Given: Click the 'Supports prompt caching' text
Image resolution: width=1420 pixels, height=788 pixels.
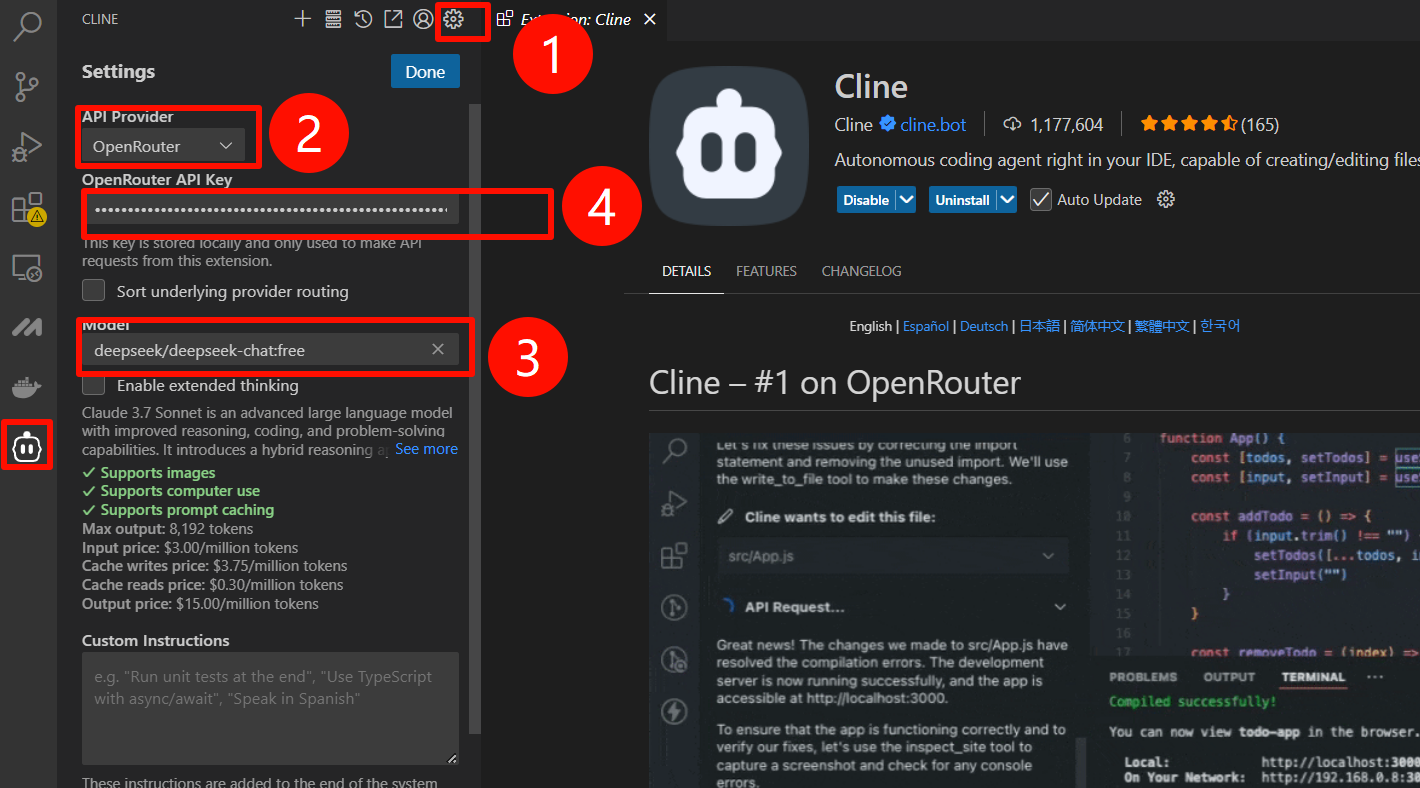Looking at the screenshot, I should pyautogui.click(x=187, y=510).
